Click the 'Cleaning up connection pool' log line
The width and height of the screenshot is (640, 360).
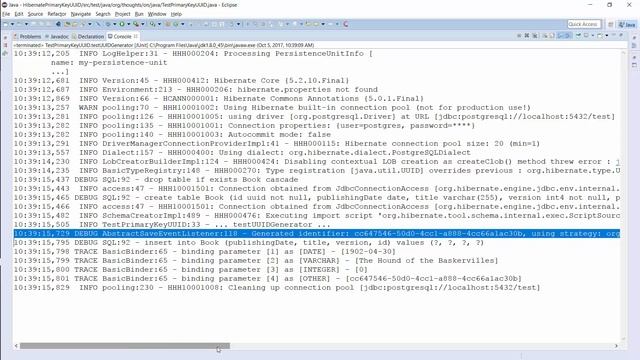[x=277, y=287]
